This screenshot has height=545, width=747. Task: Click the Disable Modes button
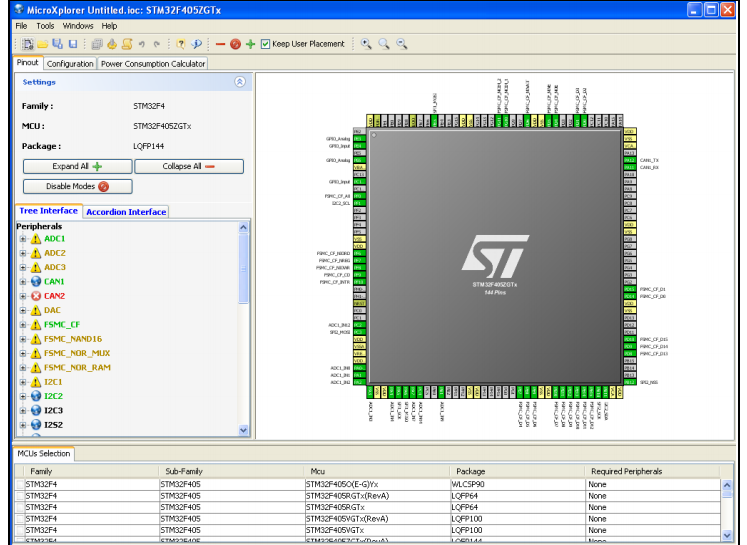click(x=78, y=186)
